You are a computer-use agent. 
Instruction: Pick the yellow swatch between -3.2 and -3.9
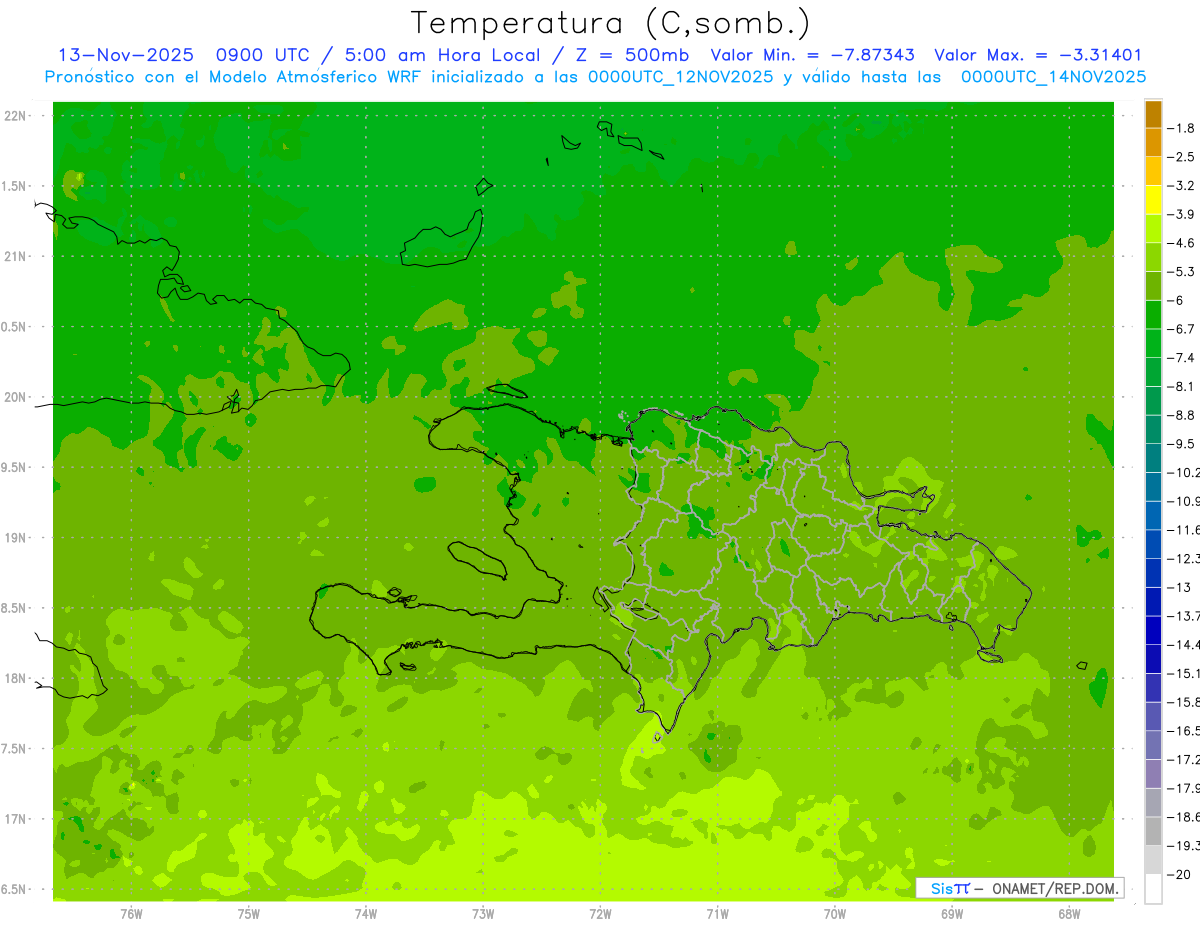coord(1153,200)
